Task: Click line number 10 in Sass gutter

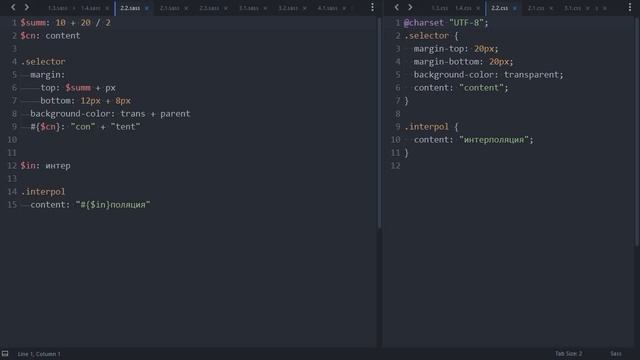Action: pos(12,140)
